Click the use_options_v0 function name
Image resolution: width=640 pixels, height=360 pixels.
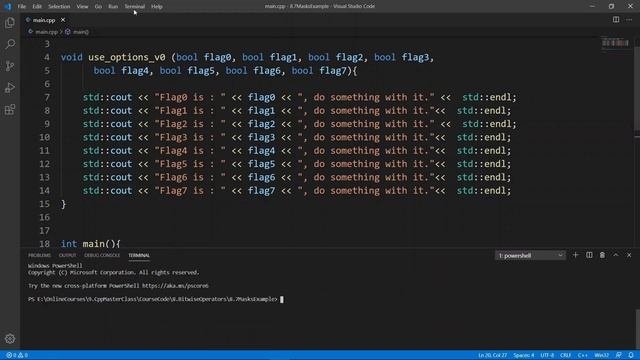[127, 57]
